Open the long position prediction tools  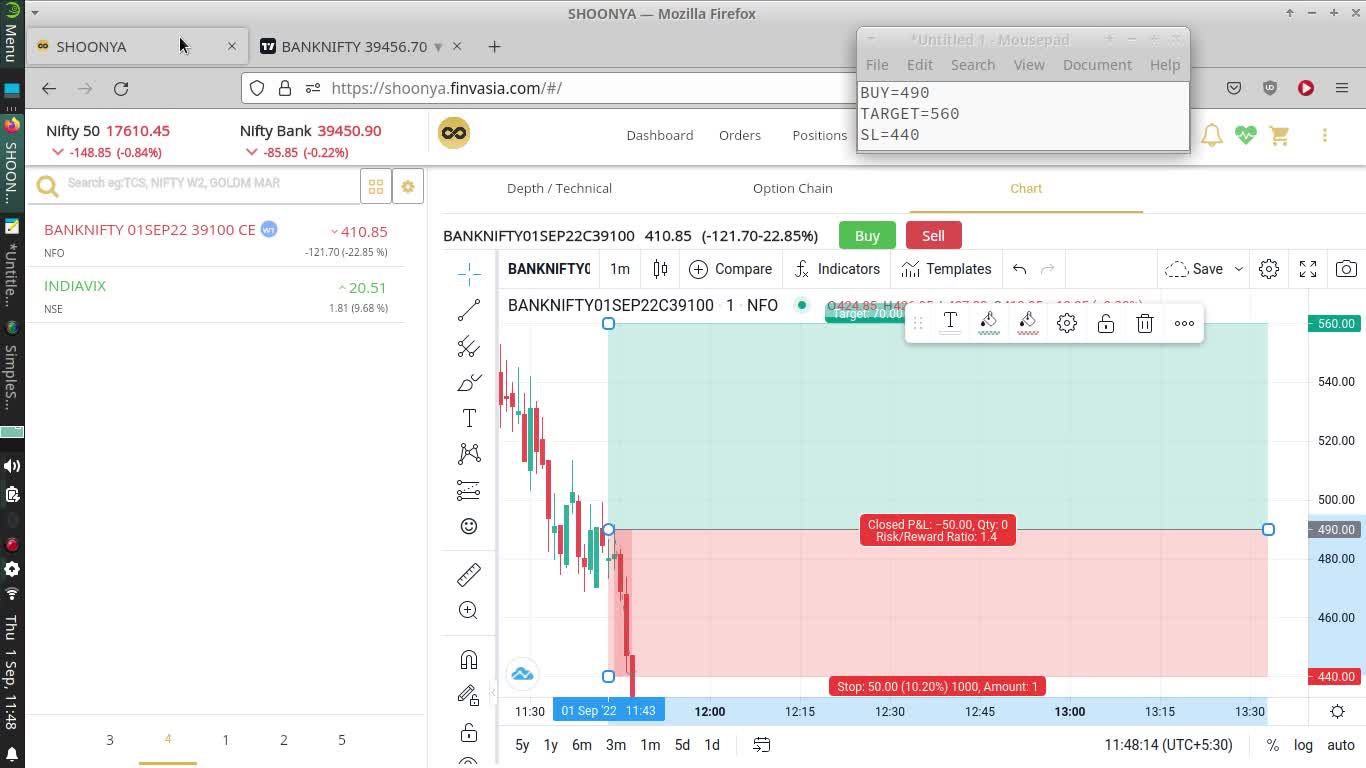click(x=469, y=490)
